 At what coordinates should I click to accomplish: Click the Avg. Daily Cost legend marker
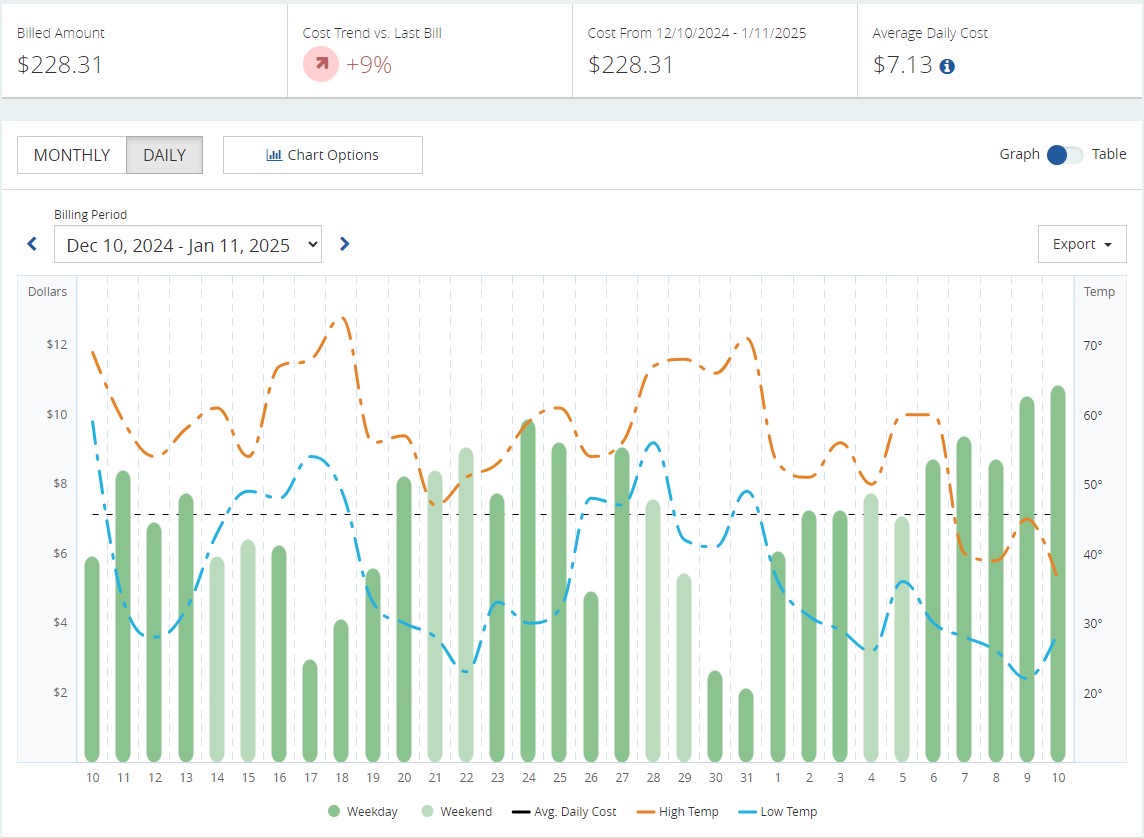pos(519,812)
